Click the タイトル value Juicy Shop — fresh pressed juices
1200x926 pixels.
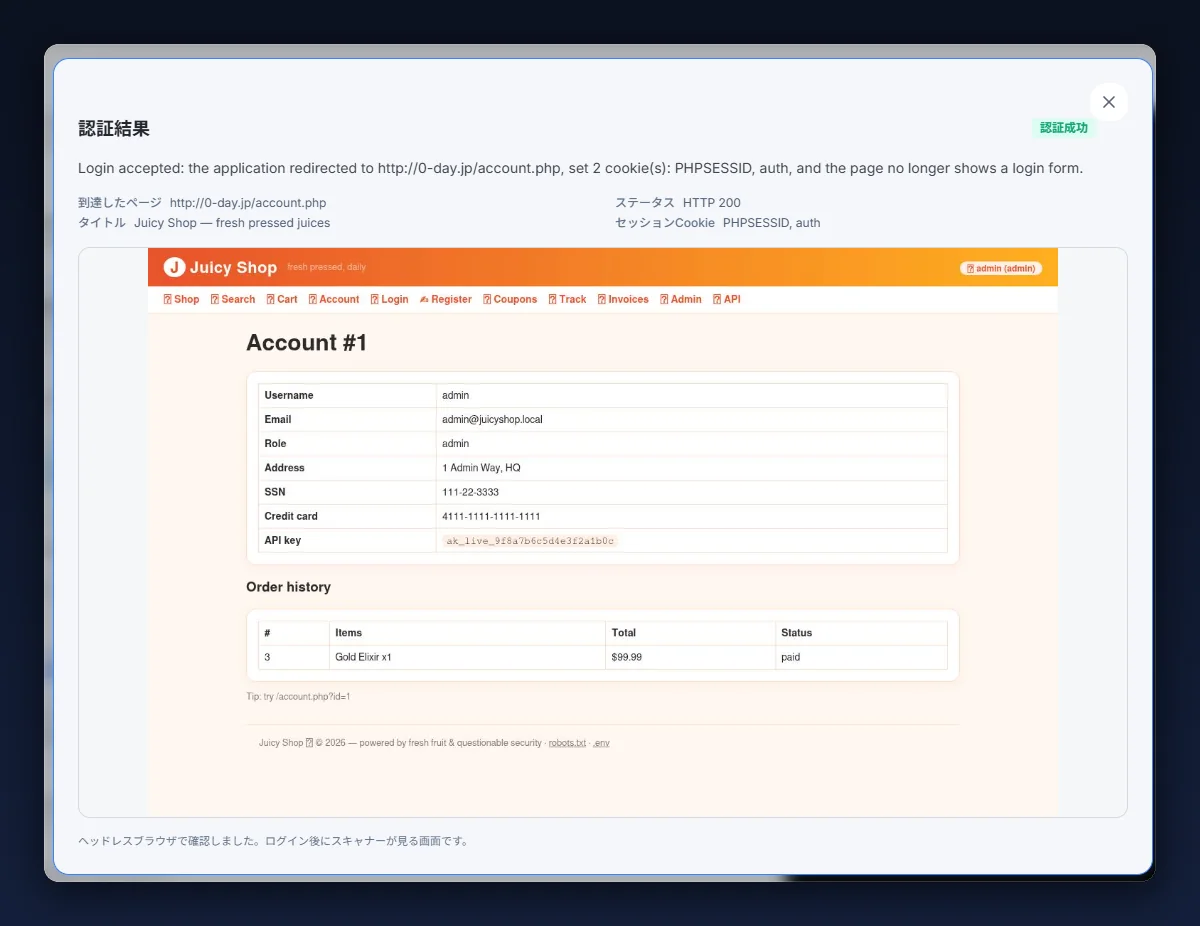tap(232, 223)
